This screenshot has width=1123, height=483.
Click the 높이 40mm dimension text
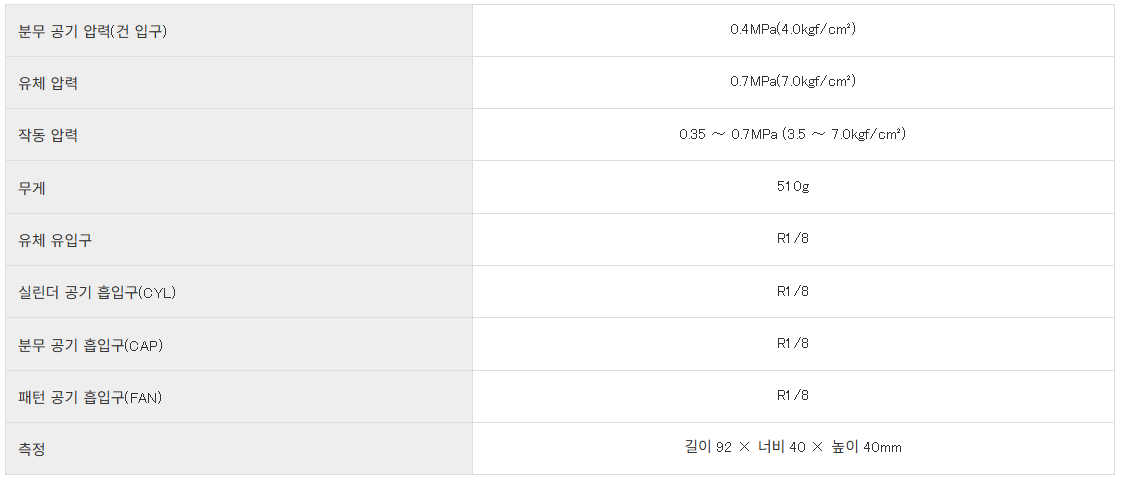pyautogui.click(x=866, y=447)
